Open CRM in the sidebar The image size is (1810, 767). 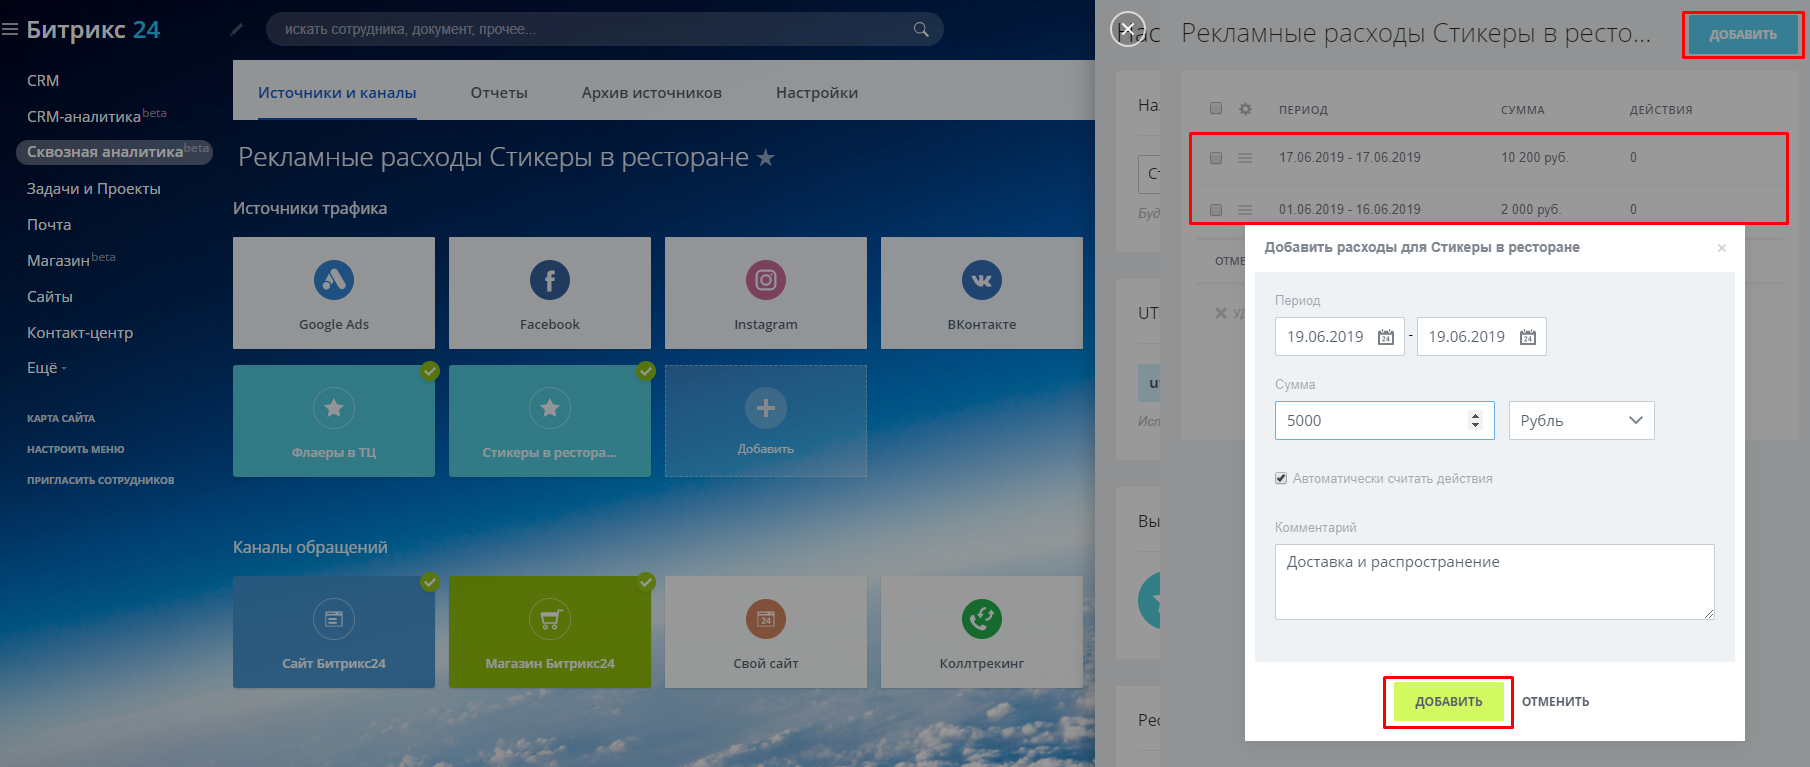43,81
